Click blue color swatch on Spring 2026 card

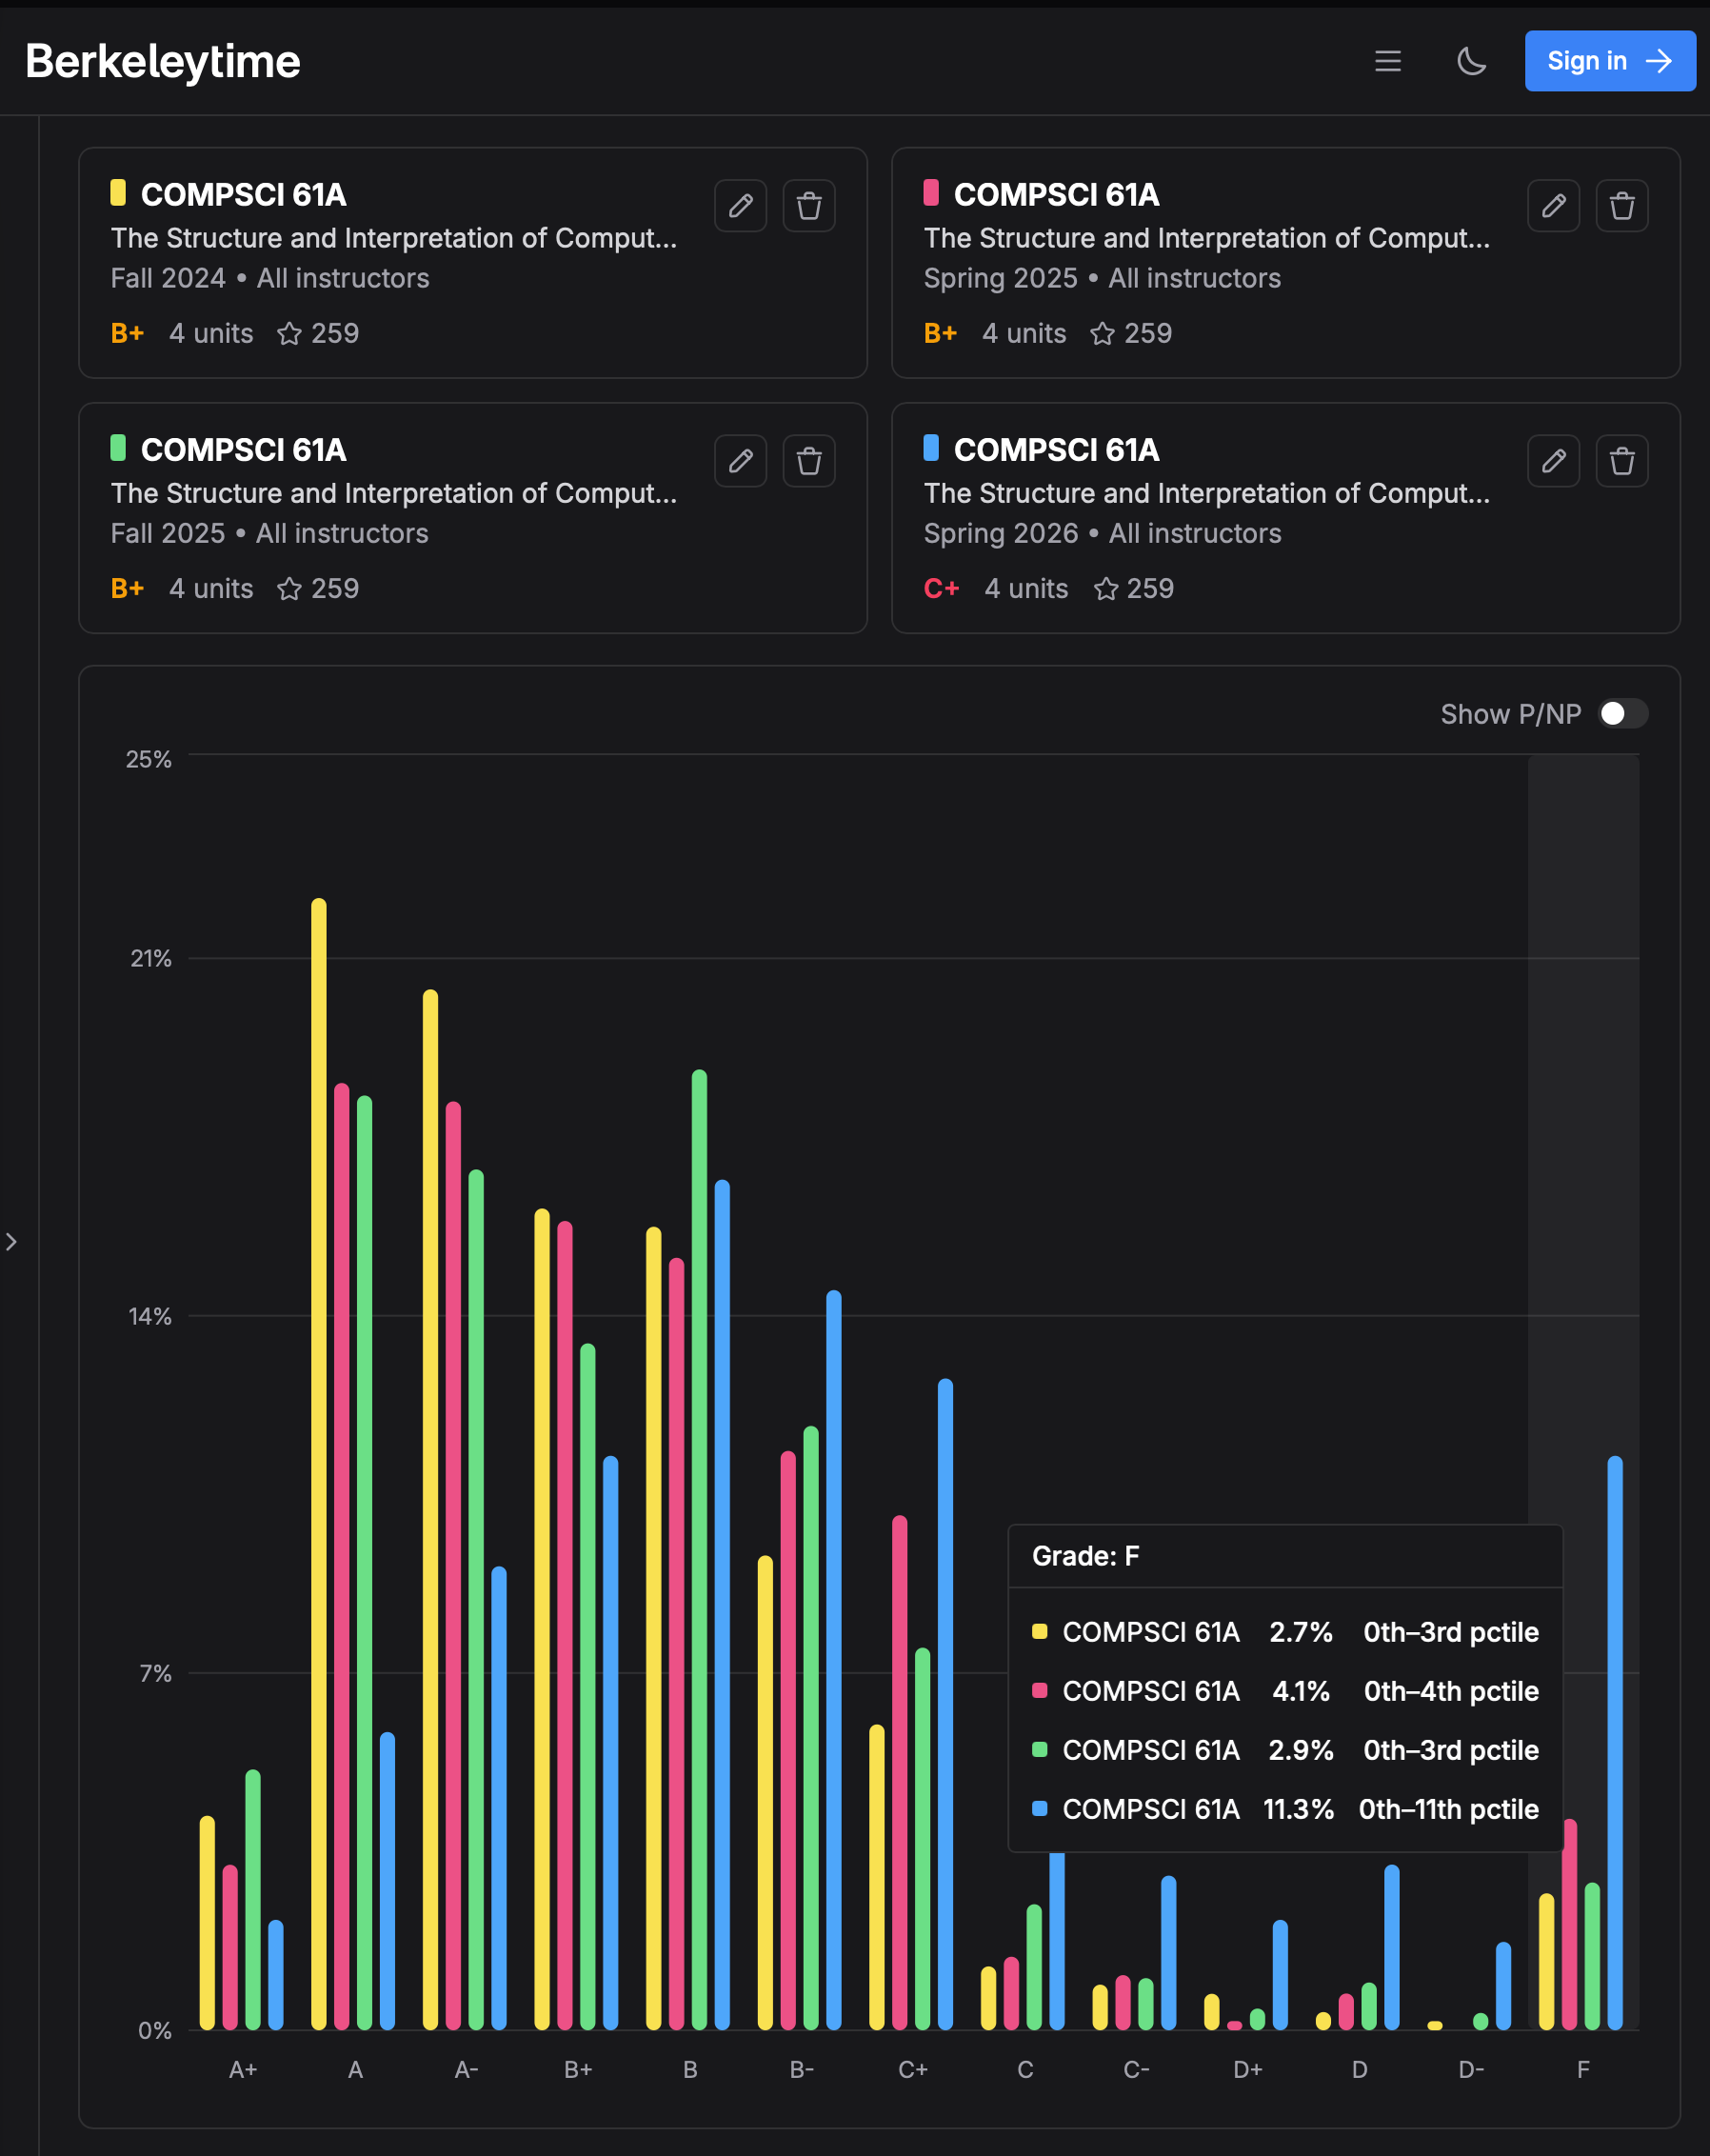tap(931, 447)
